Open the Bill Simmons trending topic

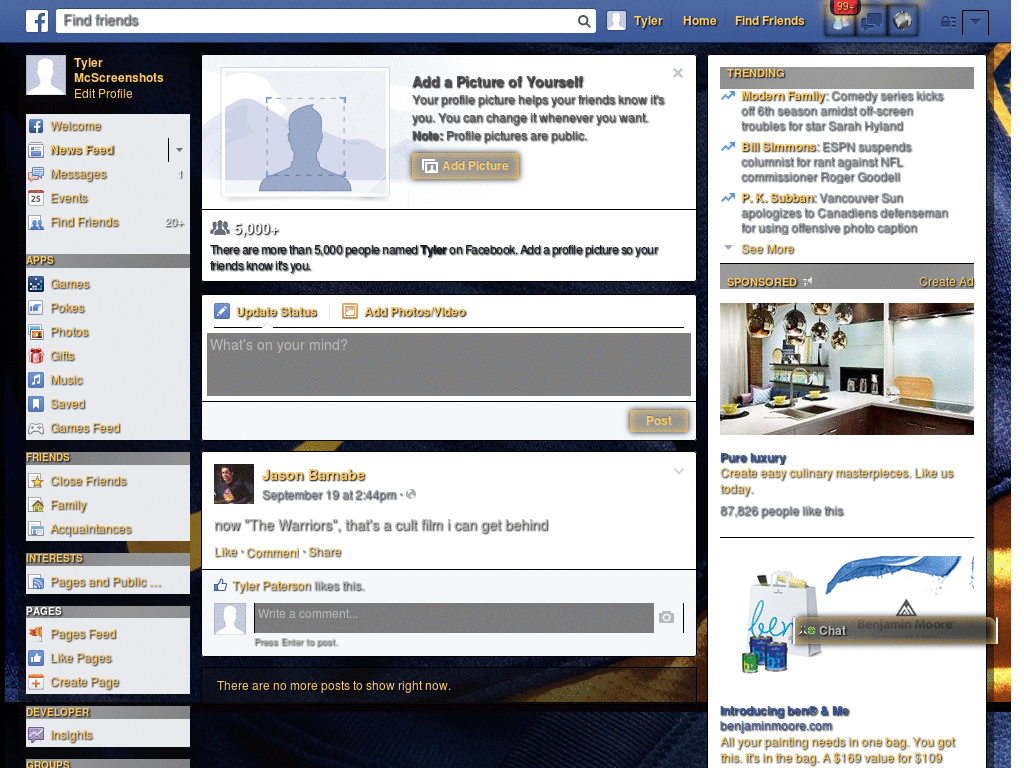779,148
